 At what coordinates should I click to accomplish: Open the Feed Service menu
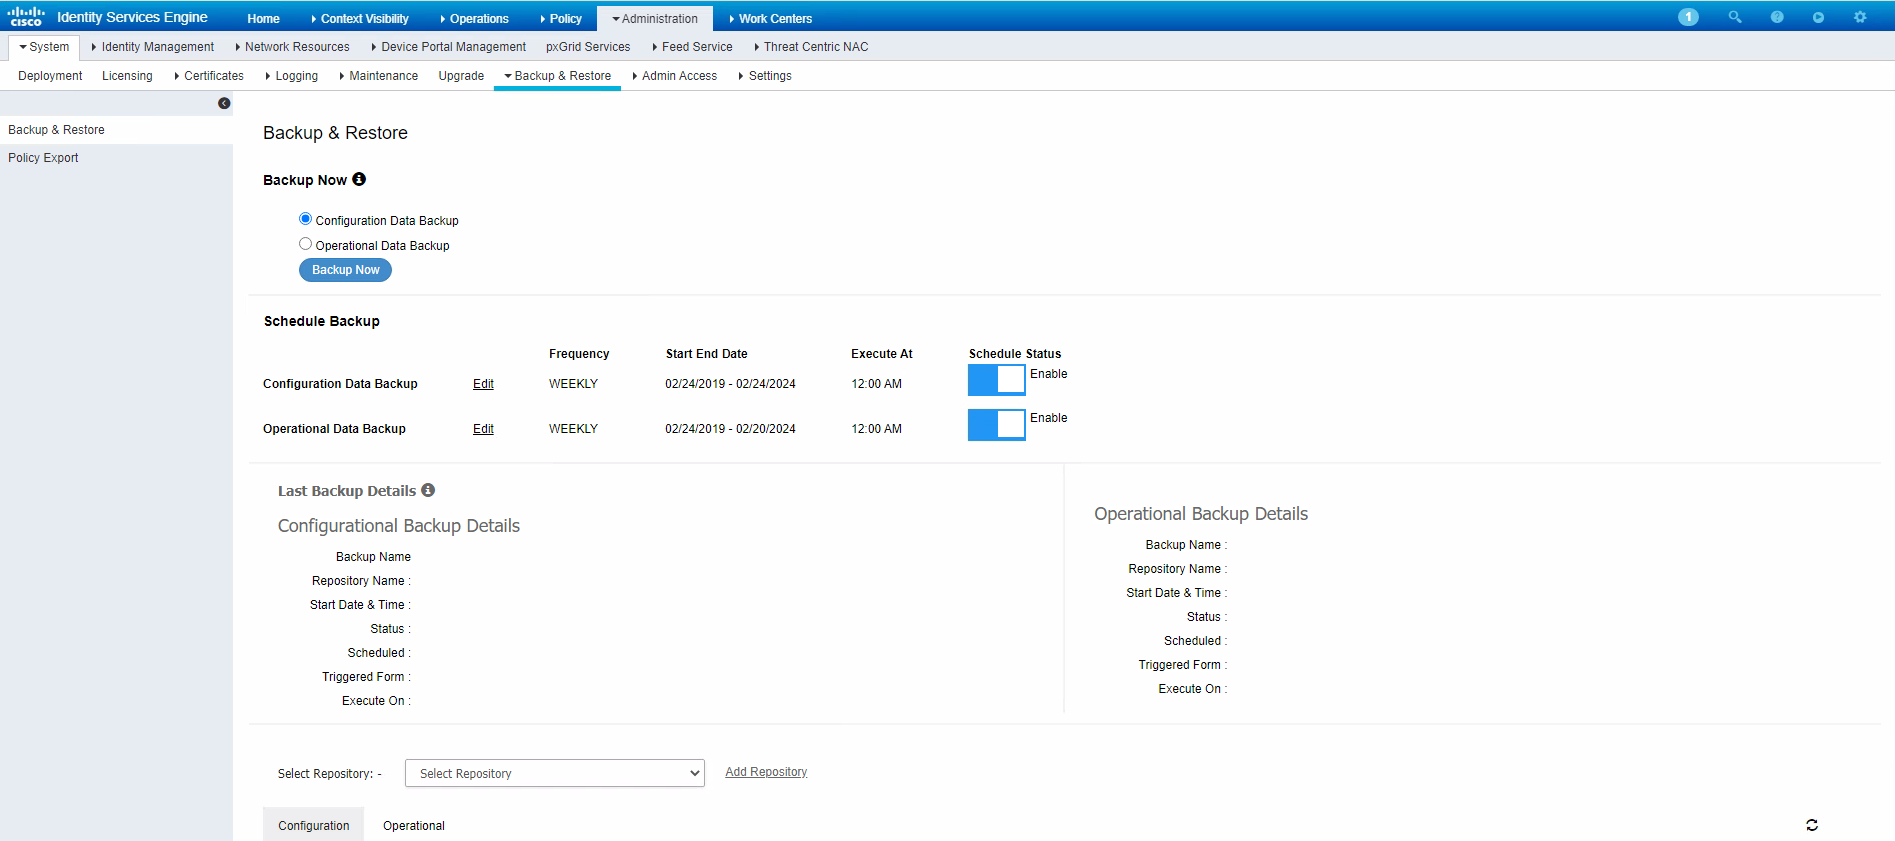[693, 47]
